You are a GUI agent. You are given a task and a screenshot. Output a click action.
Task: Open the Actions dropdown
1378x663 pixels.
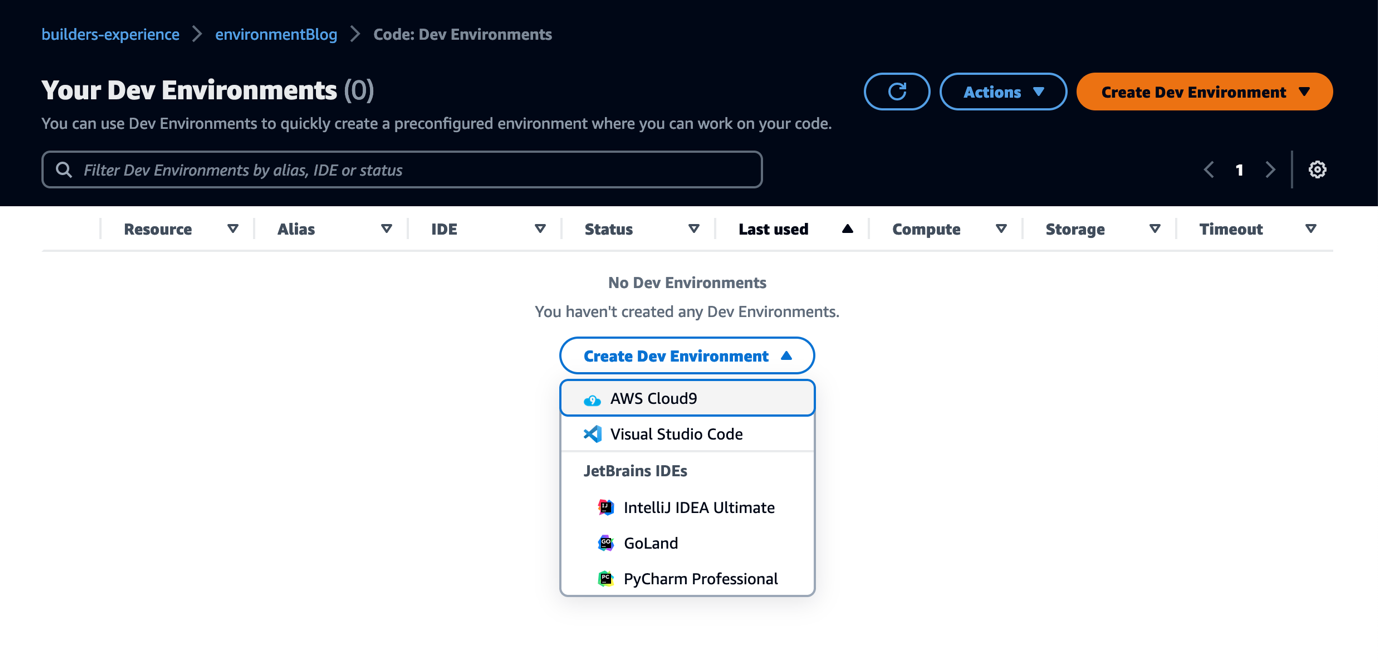[1002, 91]
